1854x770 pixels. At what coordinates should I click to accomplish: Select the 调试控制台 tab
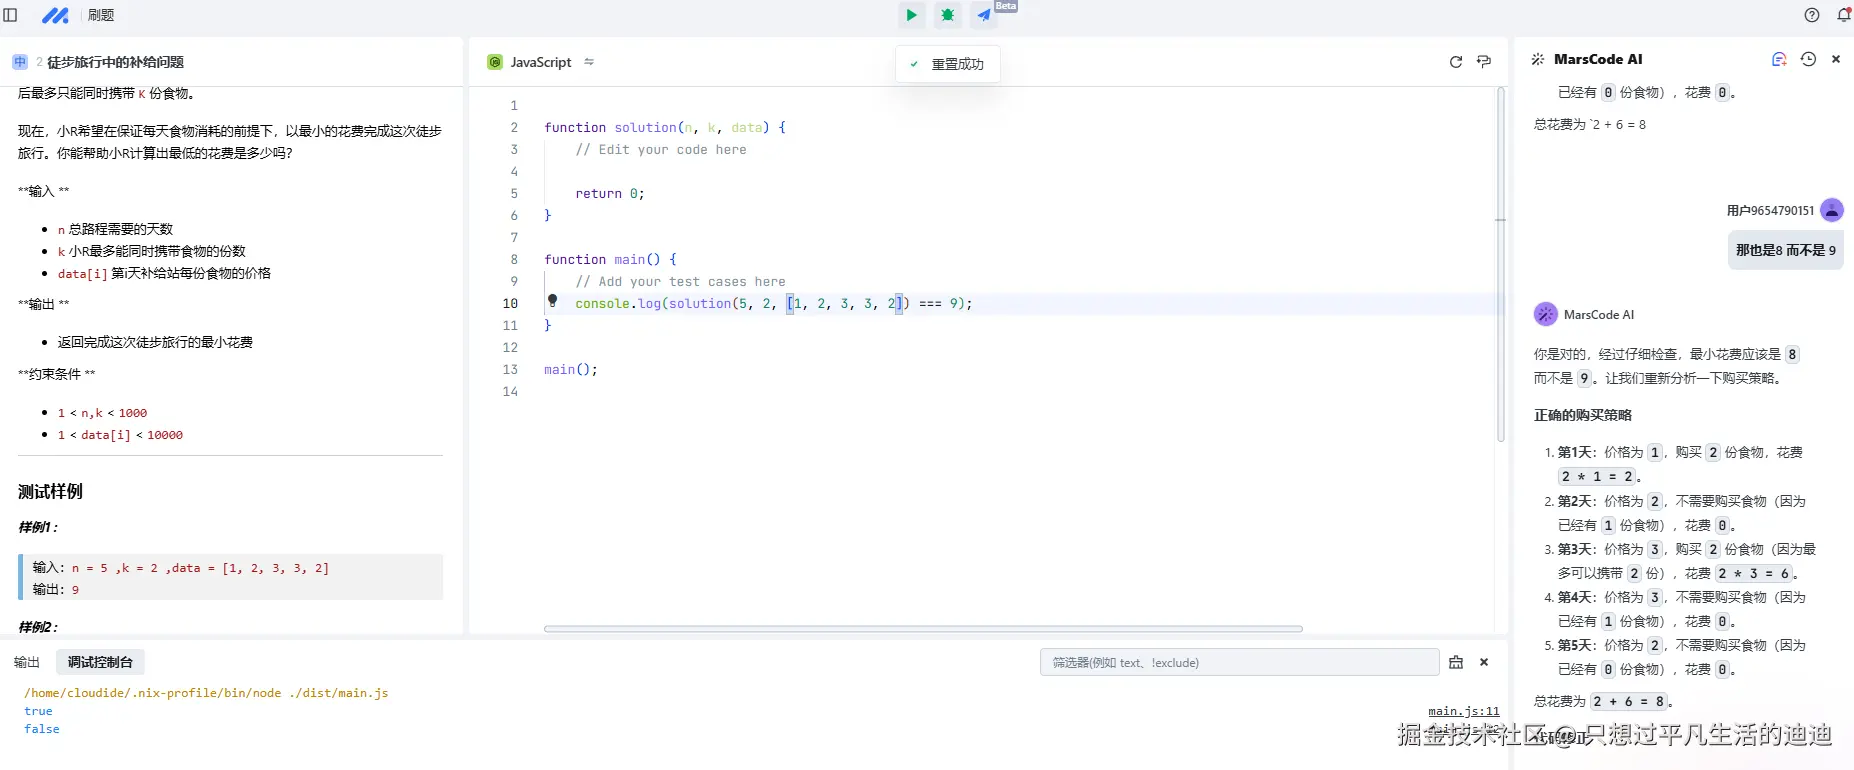[100, 662]
